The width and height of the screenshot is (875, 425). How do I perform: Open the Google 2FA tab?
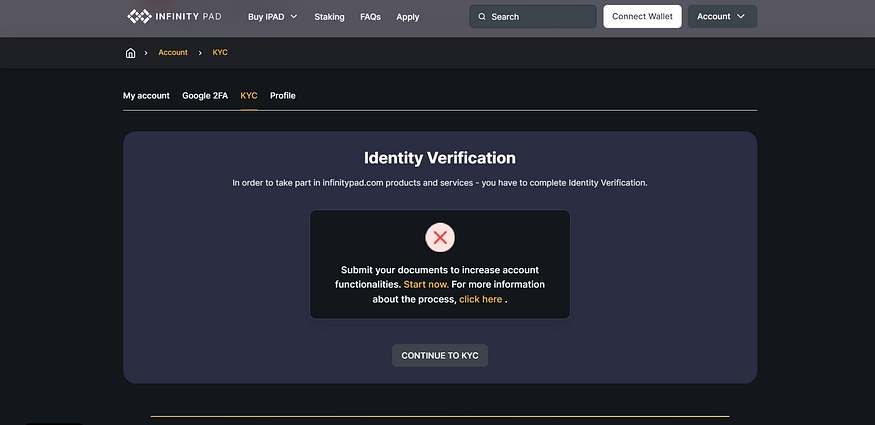(205, 96)
